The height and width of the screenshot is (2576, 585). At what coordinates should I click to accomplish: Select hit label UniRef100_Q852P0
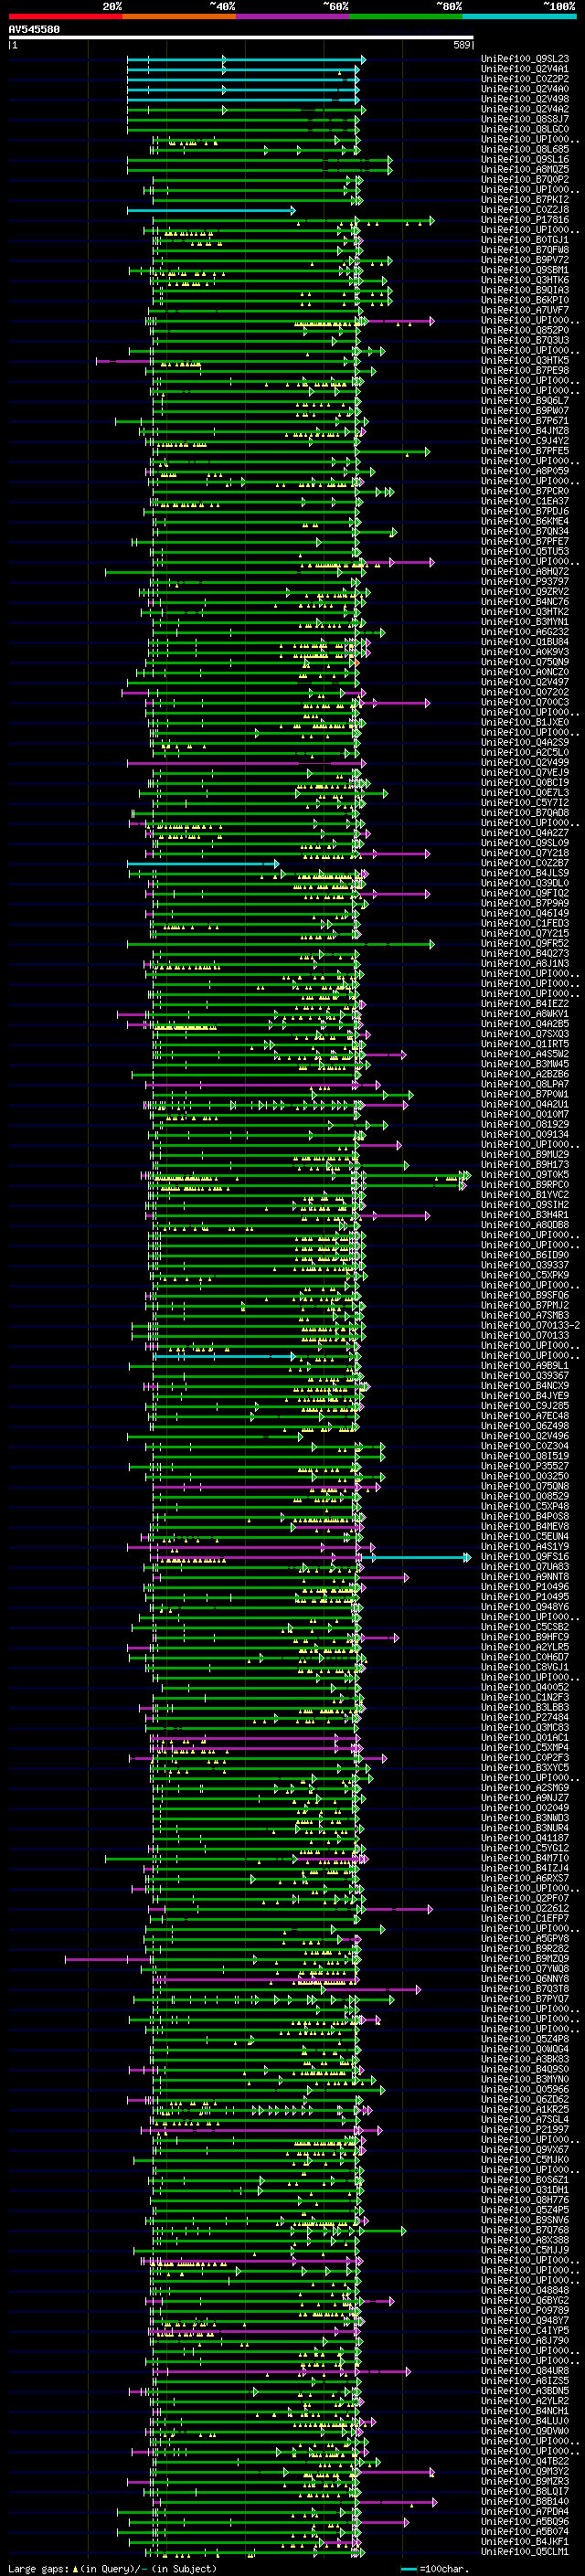(525, 330)
